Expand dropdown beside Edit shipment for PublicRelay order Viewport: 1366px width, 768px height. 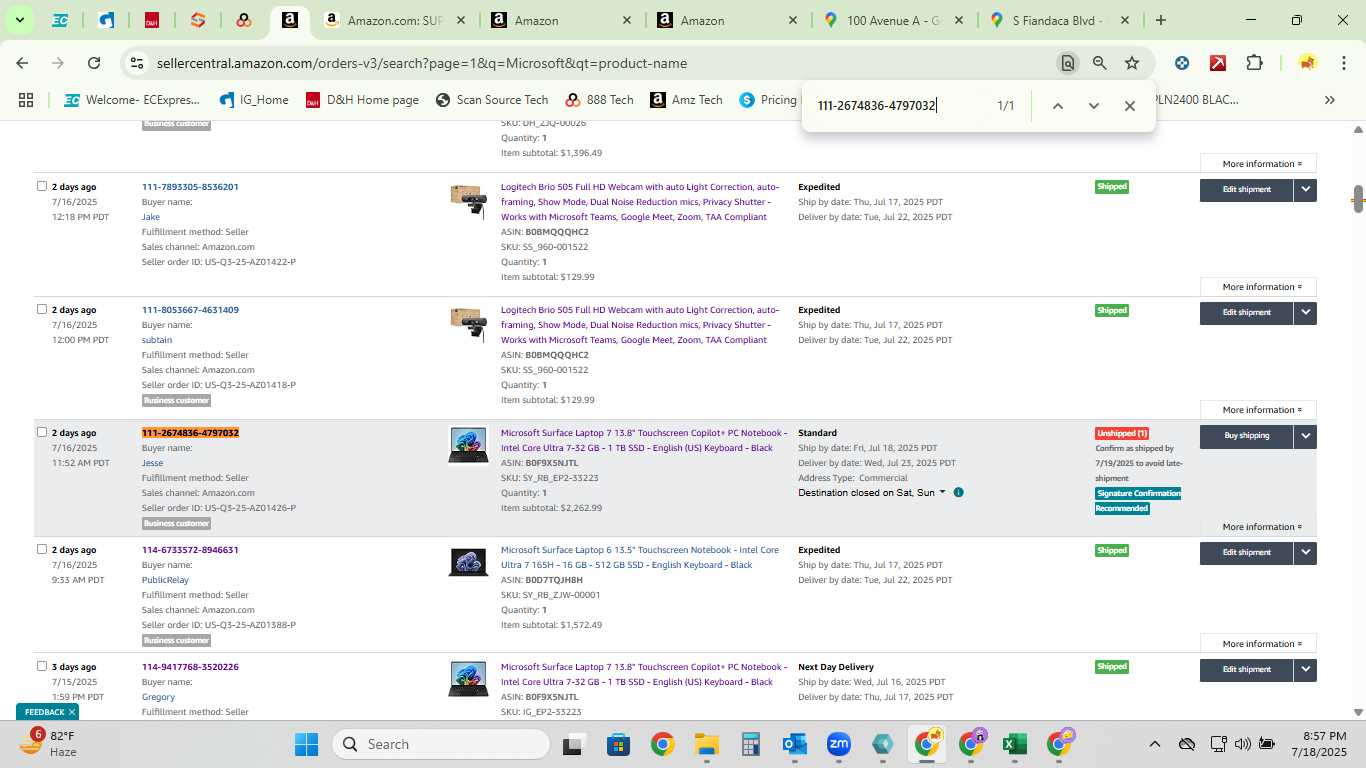tap(1305, 552)
